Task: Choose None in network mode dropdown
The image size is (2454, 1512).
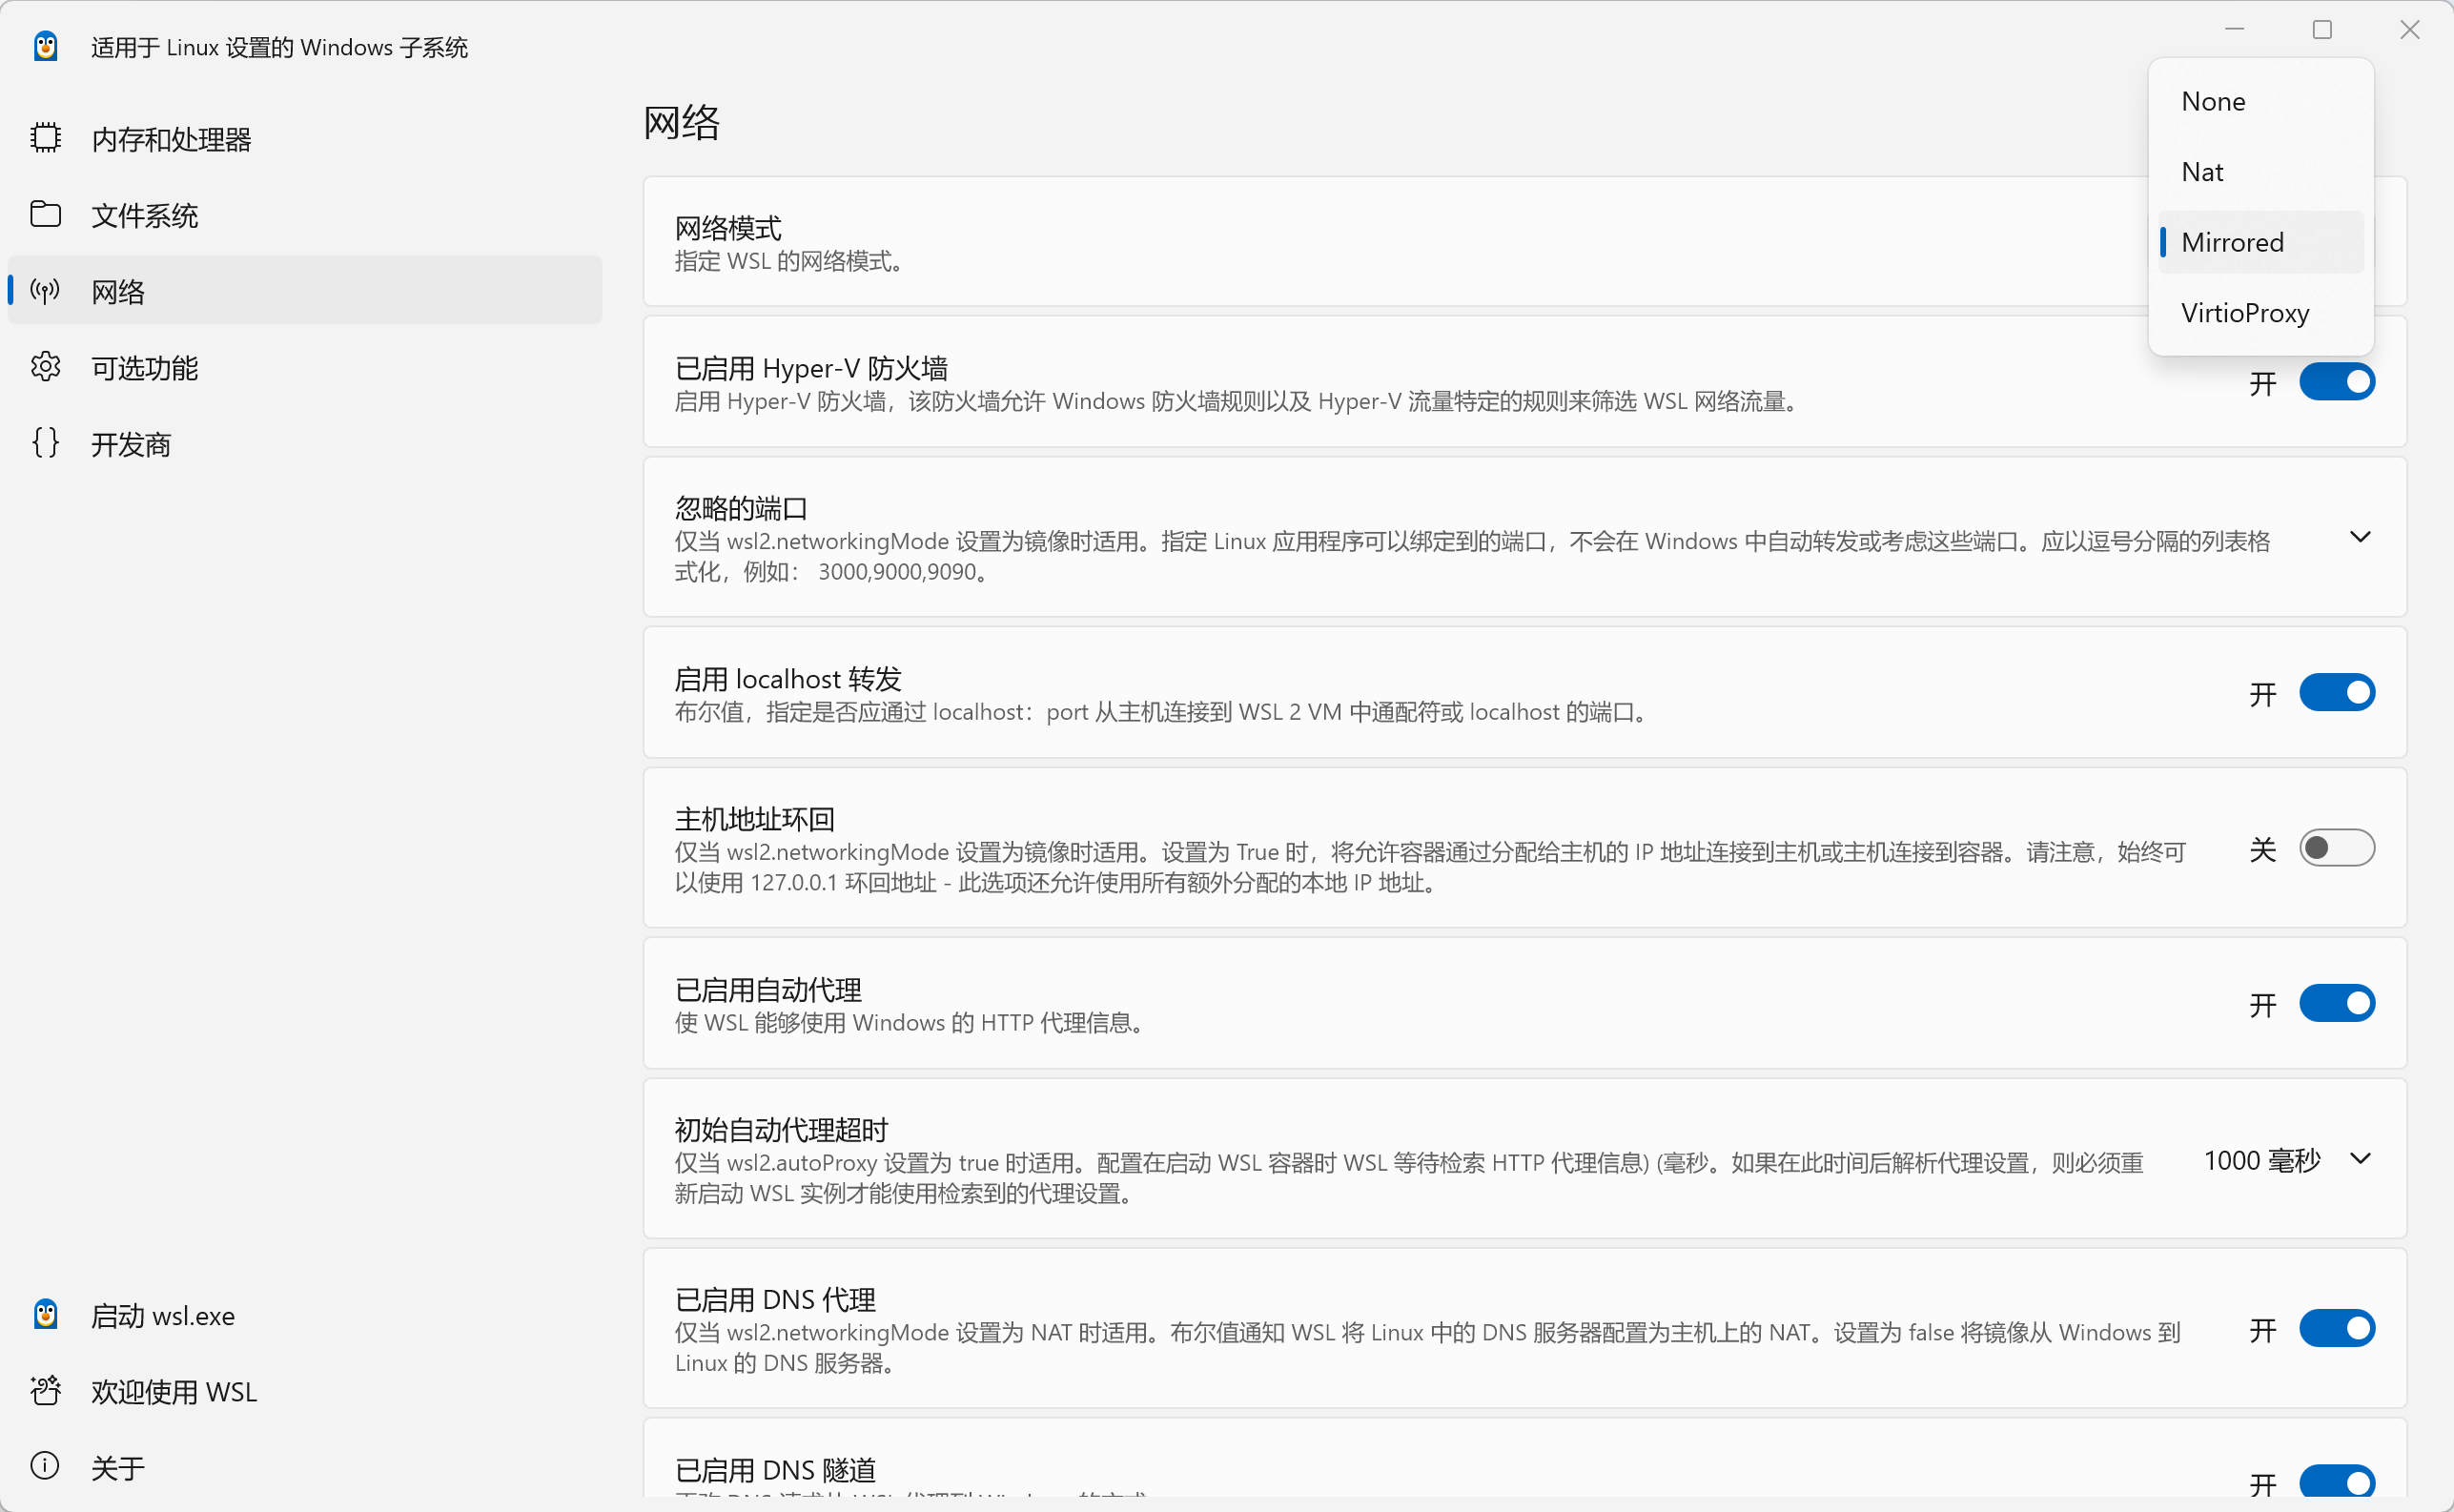Action: pyautogui.click(x=2260, y=101)
